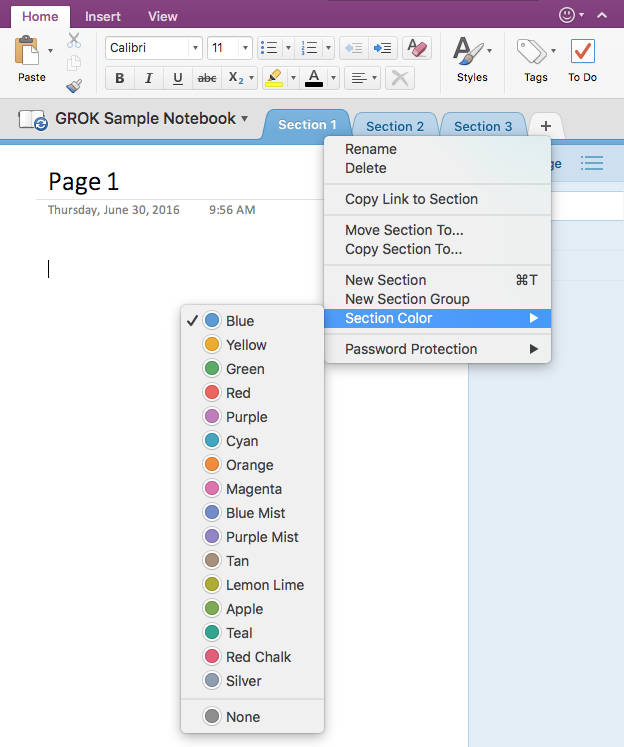Click the Tags icon
This screenshot has width=624, height=747.
[x=532, y=51]
